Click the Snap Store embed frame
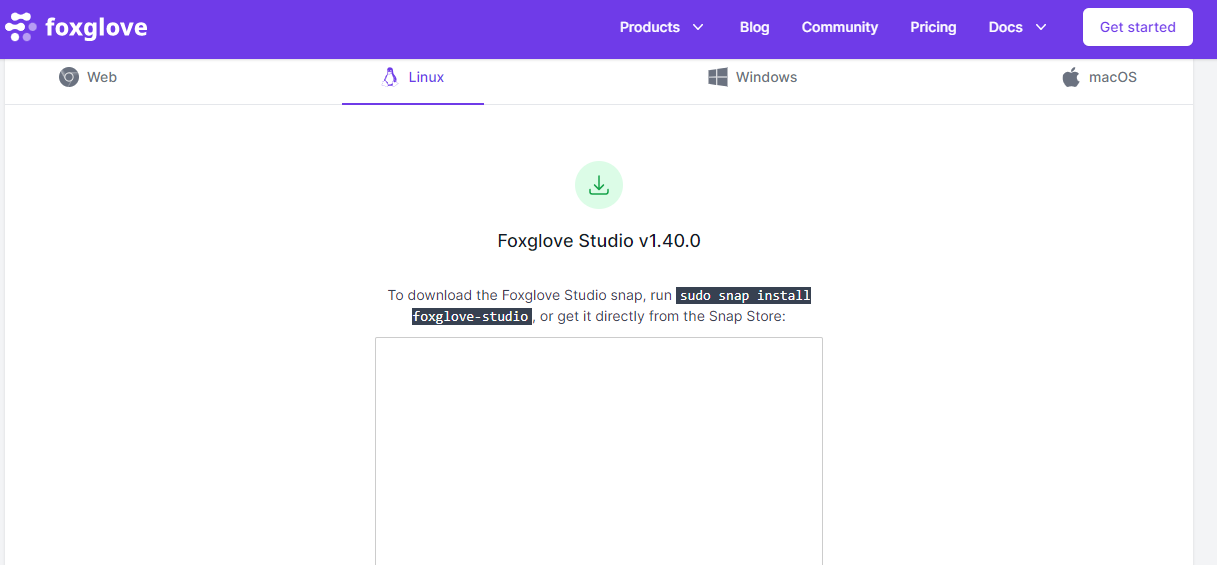 click(x=599, y=451)
